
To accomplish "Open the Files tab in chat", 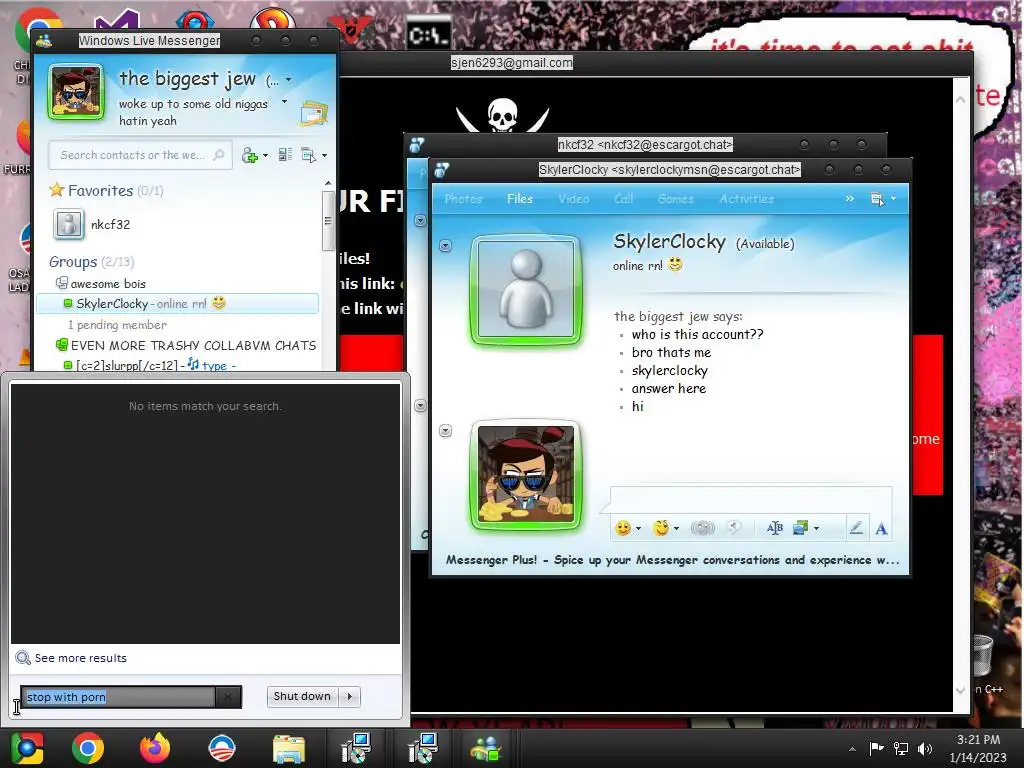I will pos(520,199).
